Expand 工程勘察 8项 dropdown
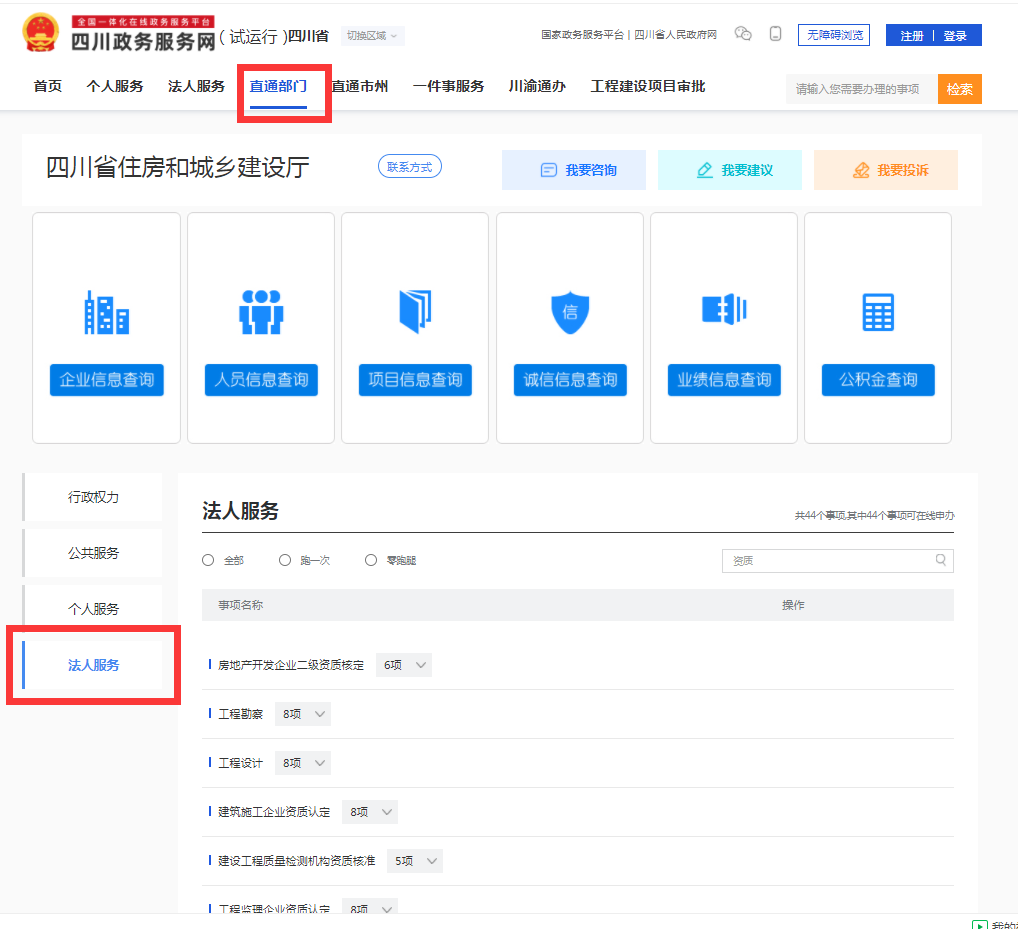The height and width of the screenshot is (929, 1018). 303,714
